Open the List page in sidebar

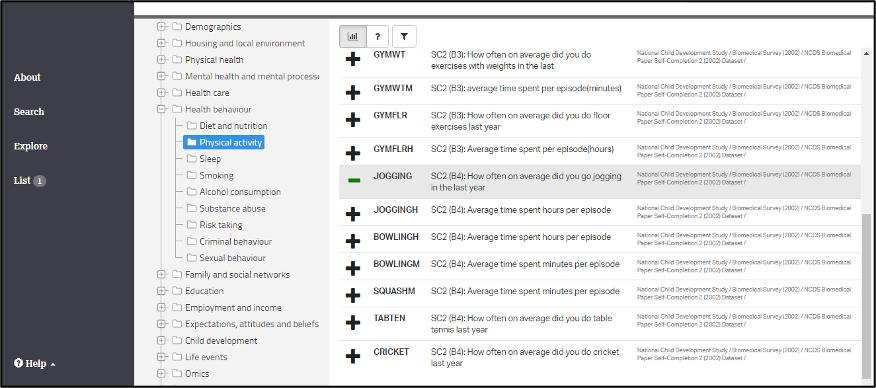[22, 181]
